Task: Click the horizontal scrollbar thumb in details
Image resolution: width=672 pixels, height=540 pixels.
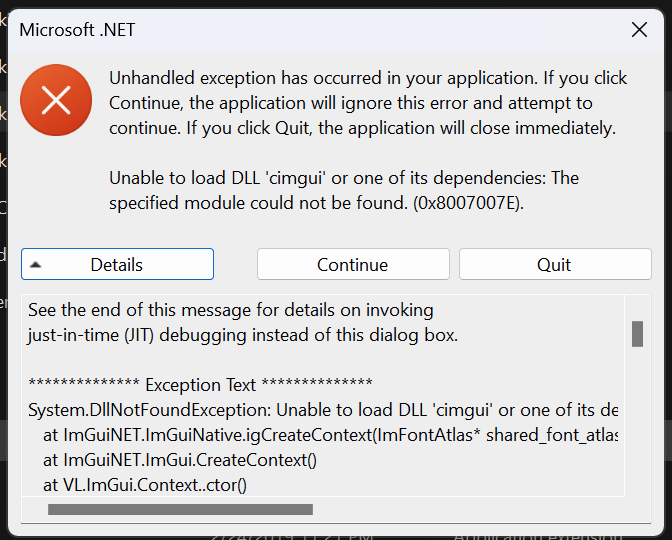Action: point(180,509)
